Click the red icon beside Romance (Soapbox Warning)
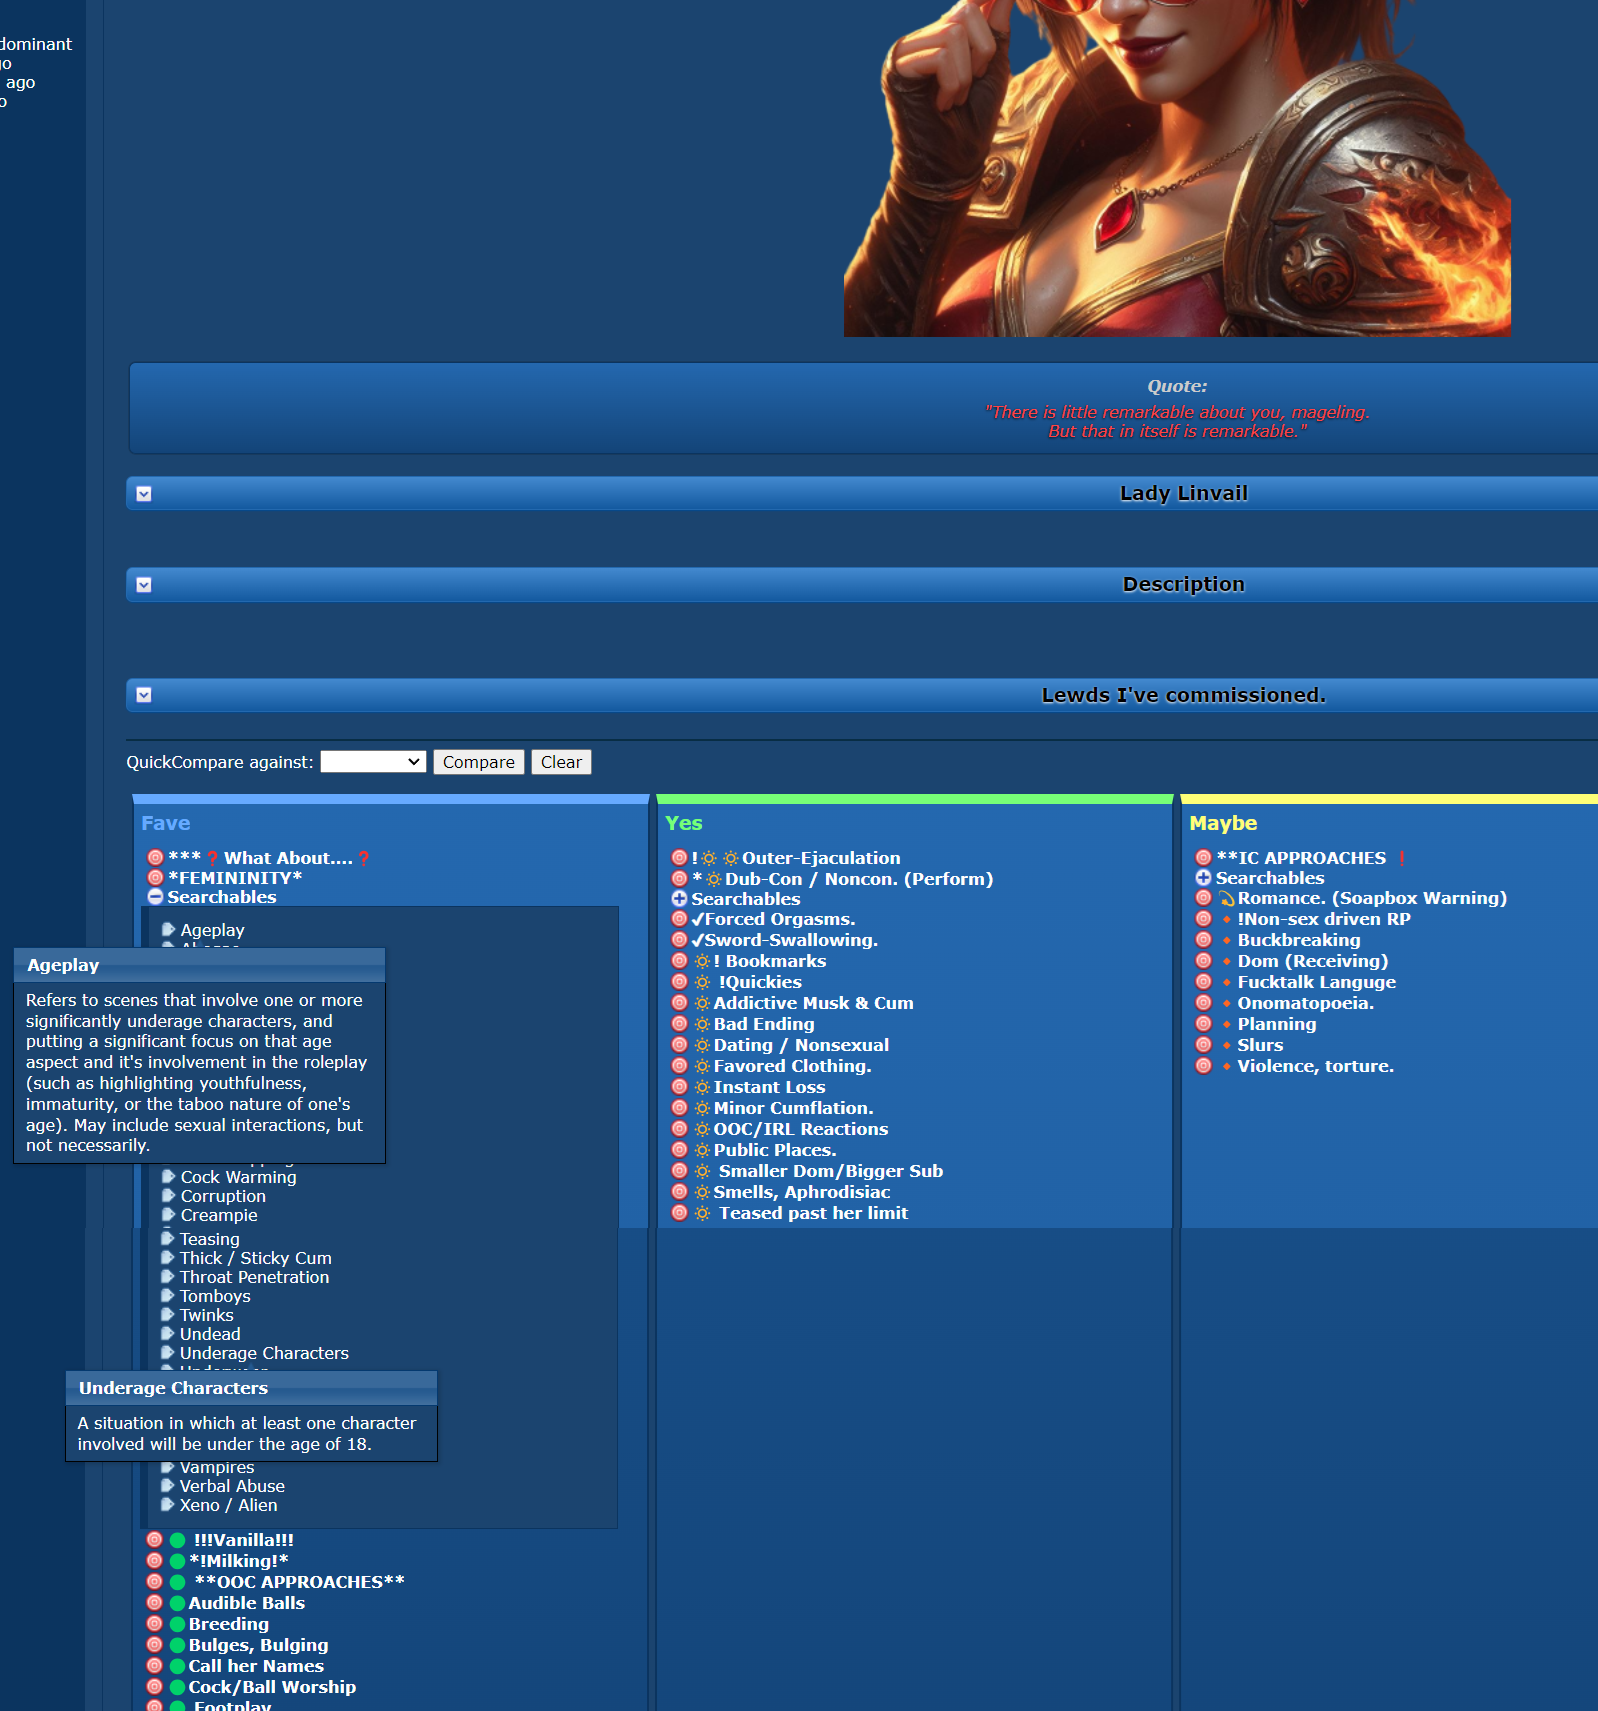 coord(1203,898)
